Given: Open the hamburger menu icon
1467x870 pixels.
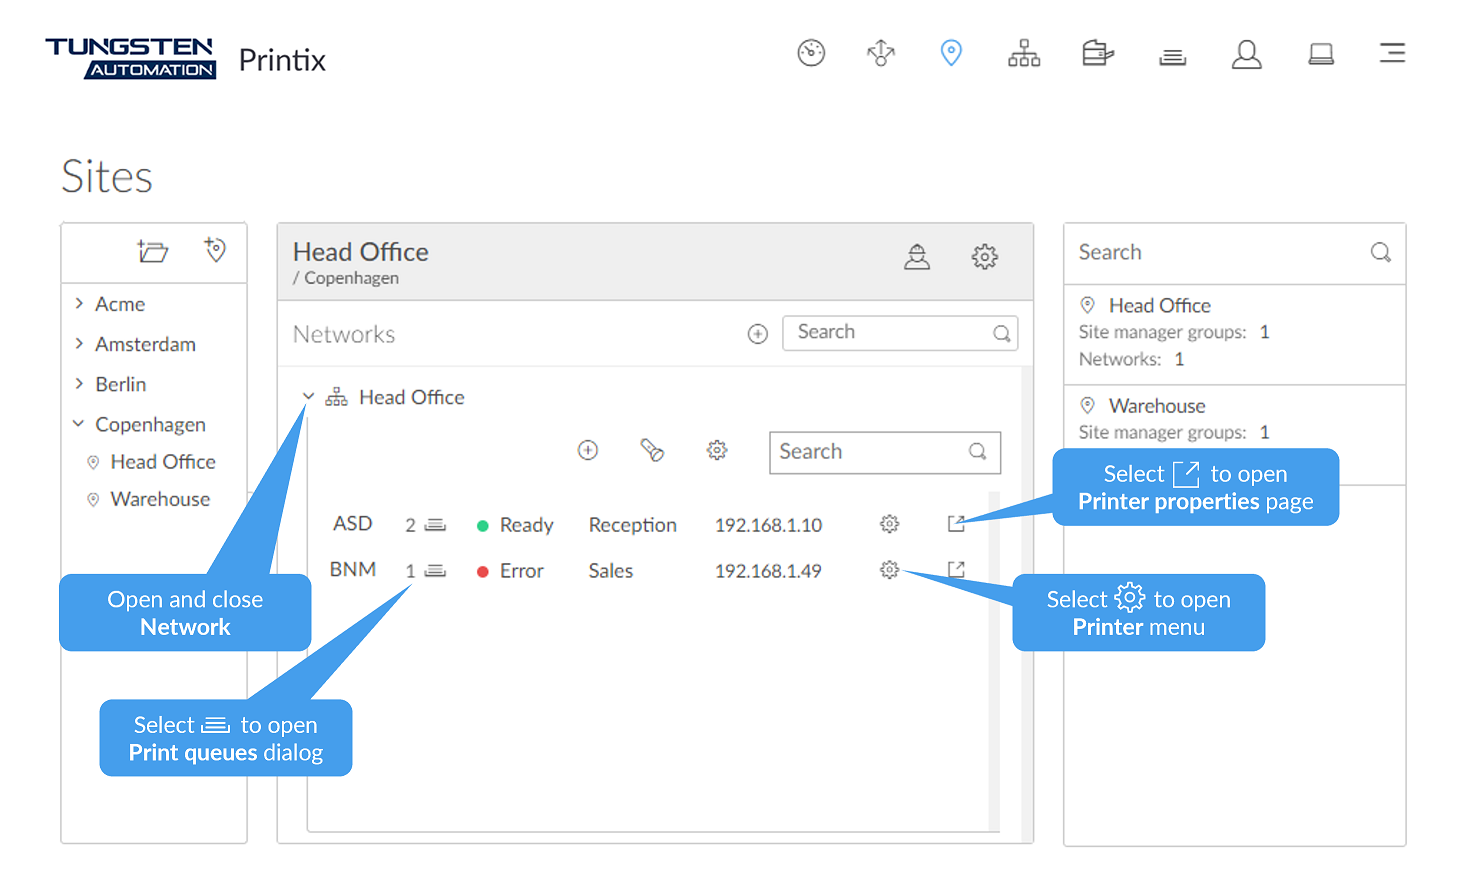Looking at the screenshot, I should tap(1392, 53).
